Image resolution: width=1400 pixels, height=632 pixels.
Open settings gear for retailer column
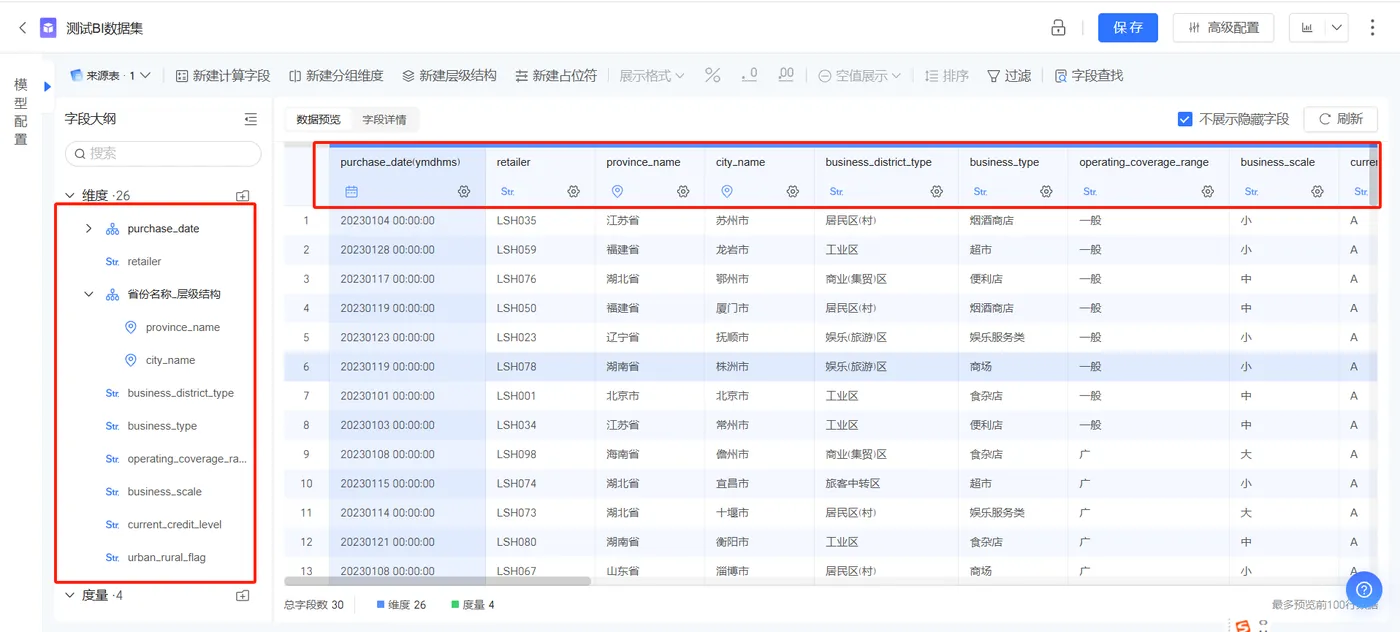[573, 191]
